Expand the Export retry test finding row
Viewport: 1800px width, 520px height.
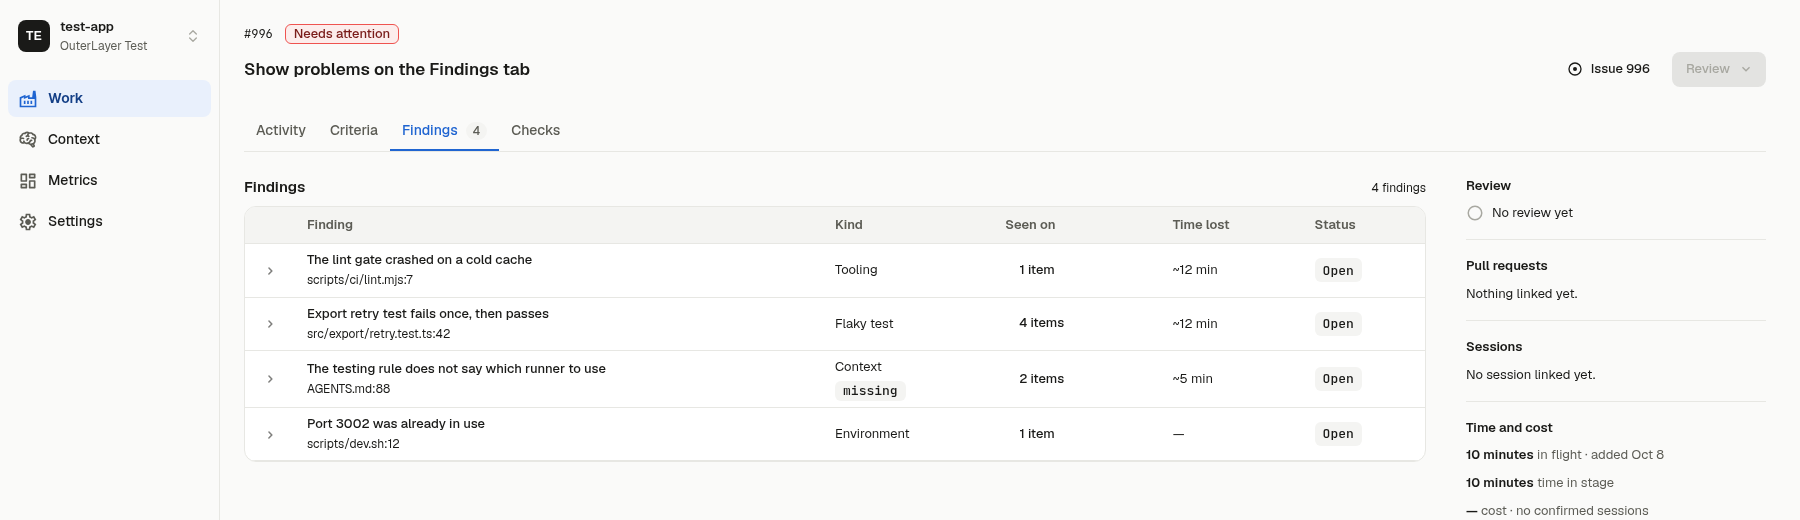pos(270,324)
